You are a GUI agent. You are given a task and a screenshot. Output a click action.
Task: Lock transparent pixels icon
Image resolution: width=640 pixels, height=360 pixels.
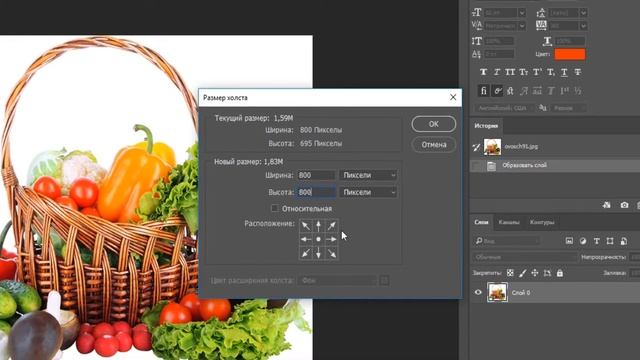click(x=510, y=273)
